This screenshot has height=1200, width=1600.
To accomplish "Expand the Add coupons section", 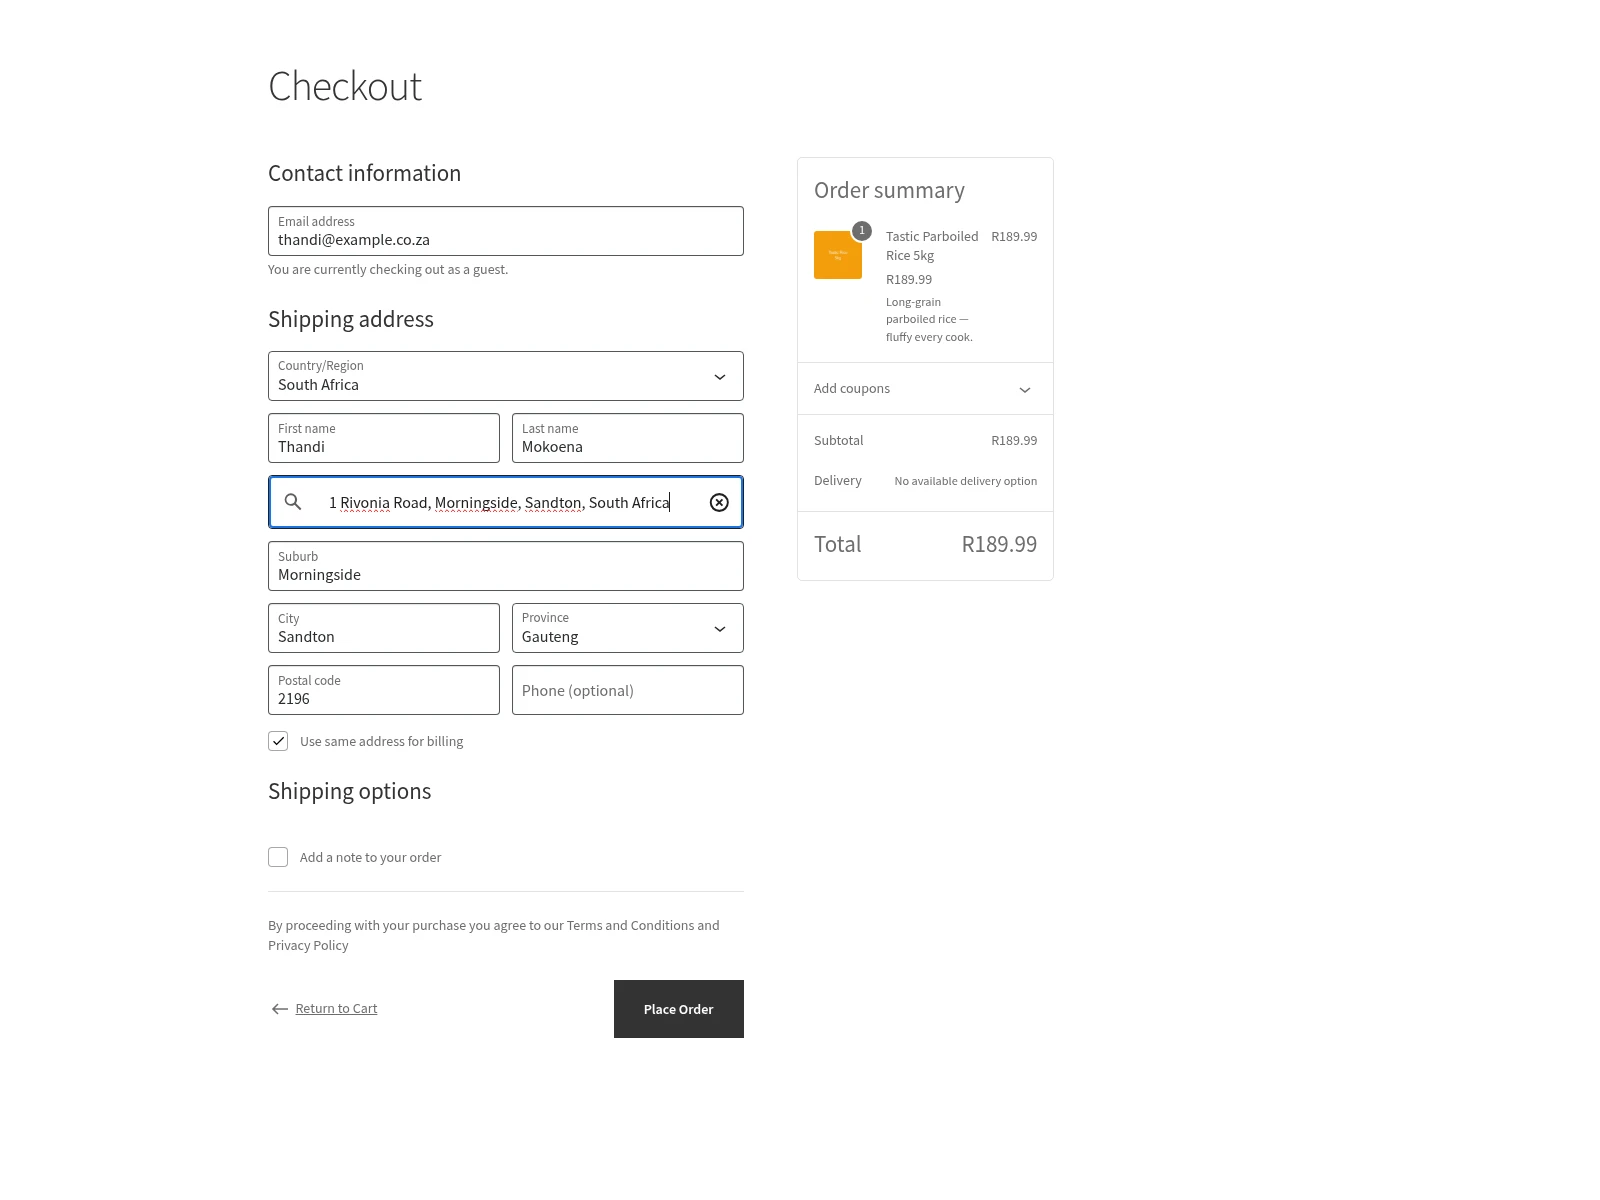I will click(925, 389).
